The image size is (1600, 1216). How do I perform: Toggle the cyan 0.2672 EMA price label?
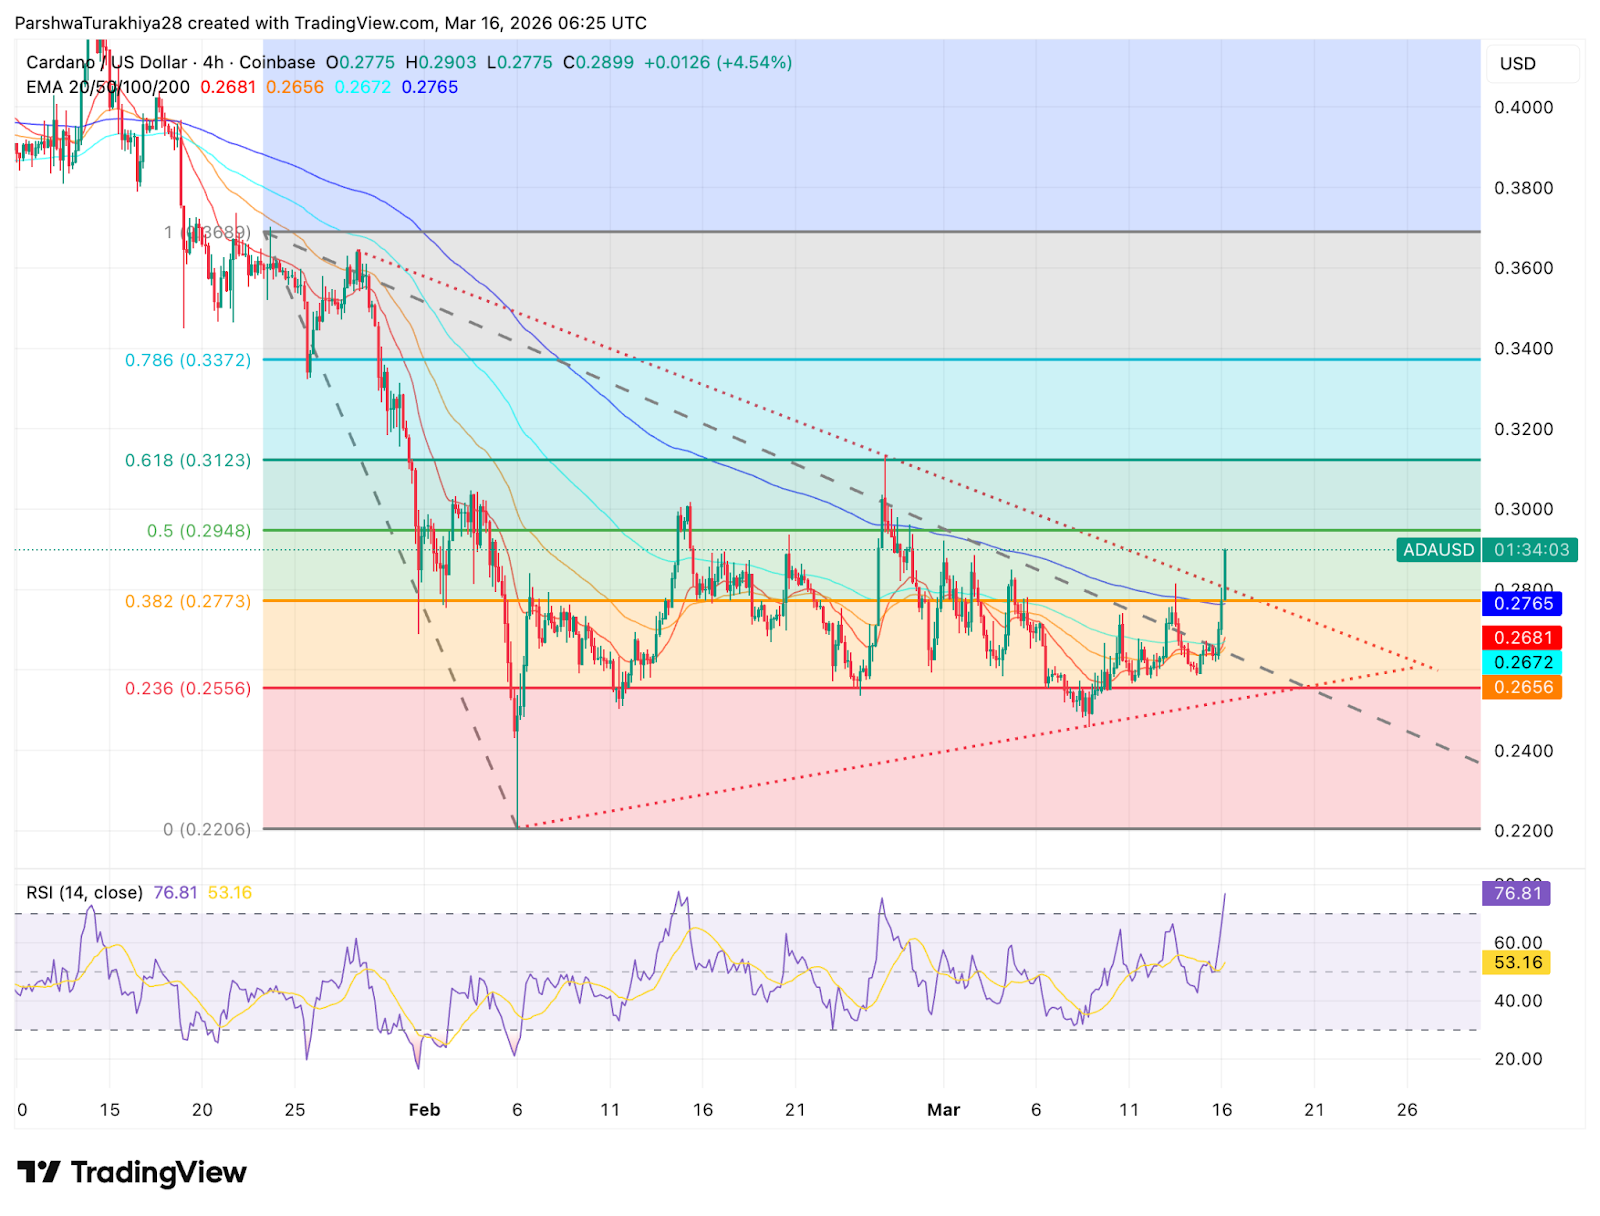point(1521,662)
